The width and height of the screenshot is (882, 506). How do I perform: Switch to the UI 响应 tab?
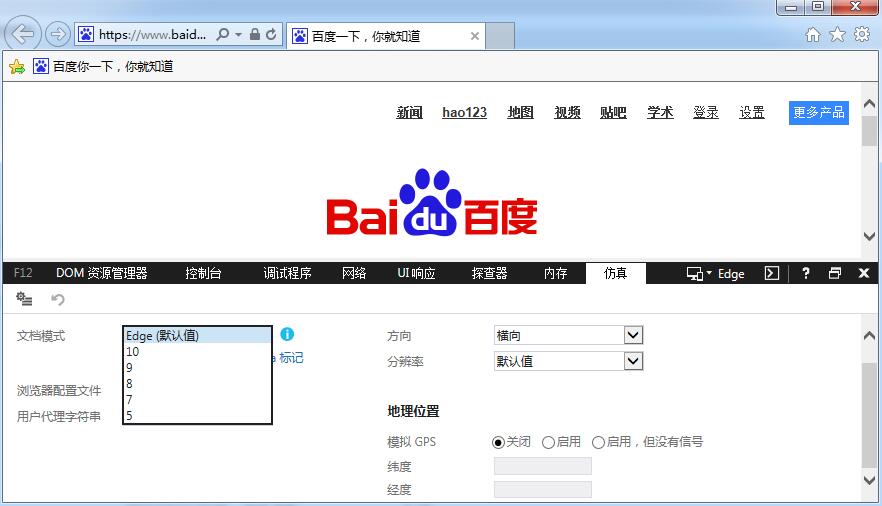(x=416, y=273)
